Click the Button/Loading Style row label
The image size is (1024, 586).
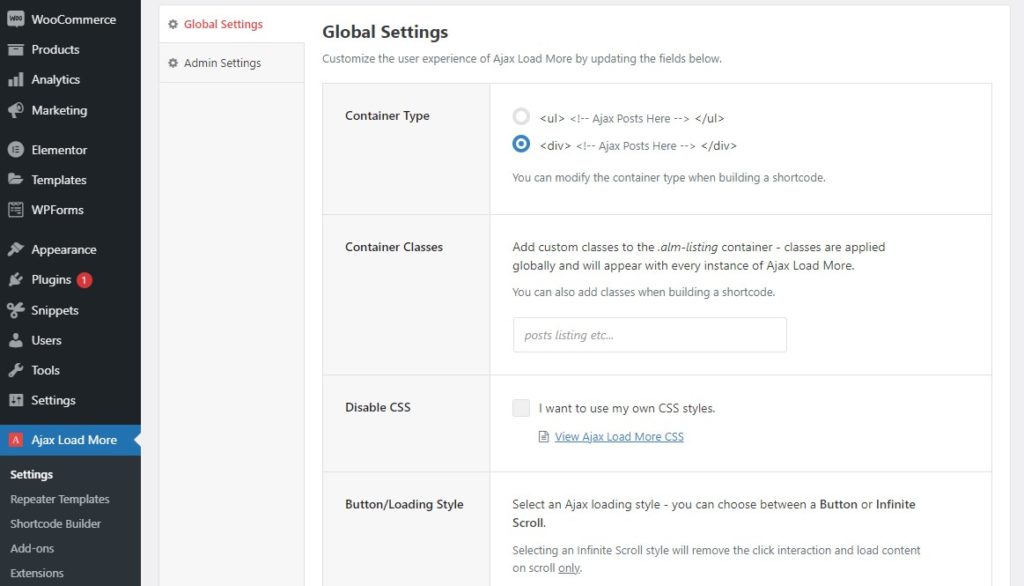click(x=404, y=504)
